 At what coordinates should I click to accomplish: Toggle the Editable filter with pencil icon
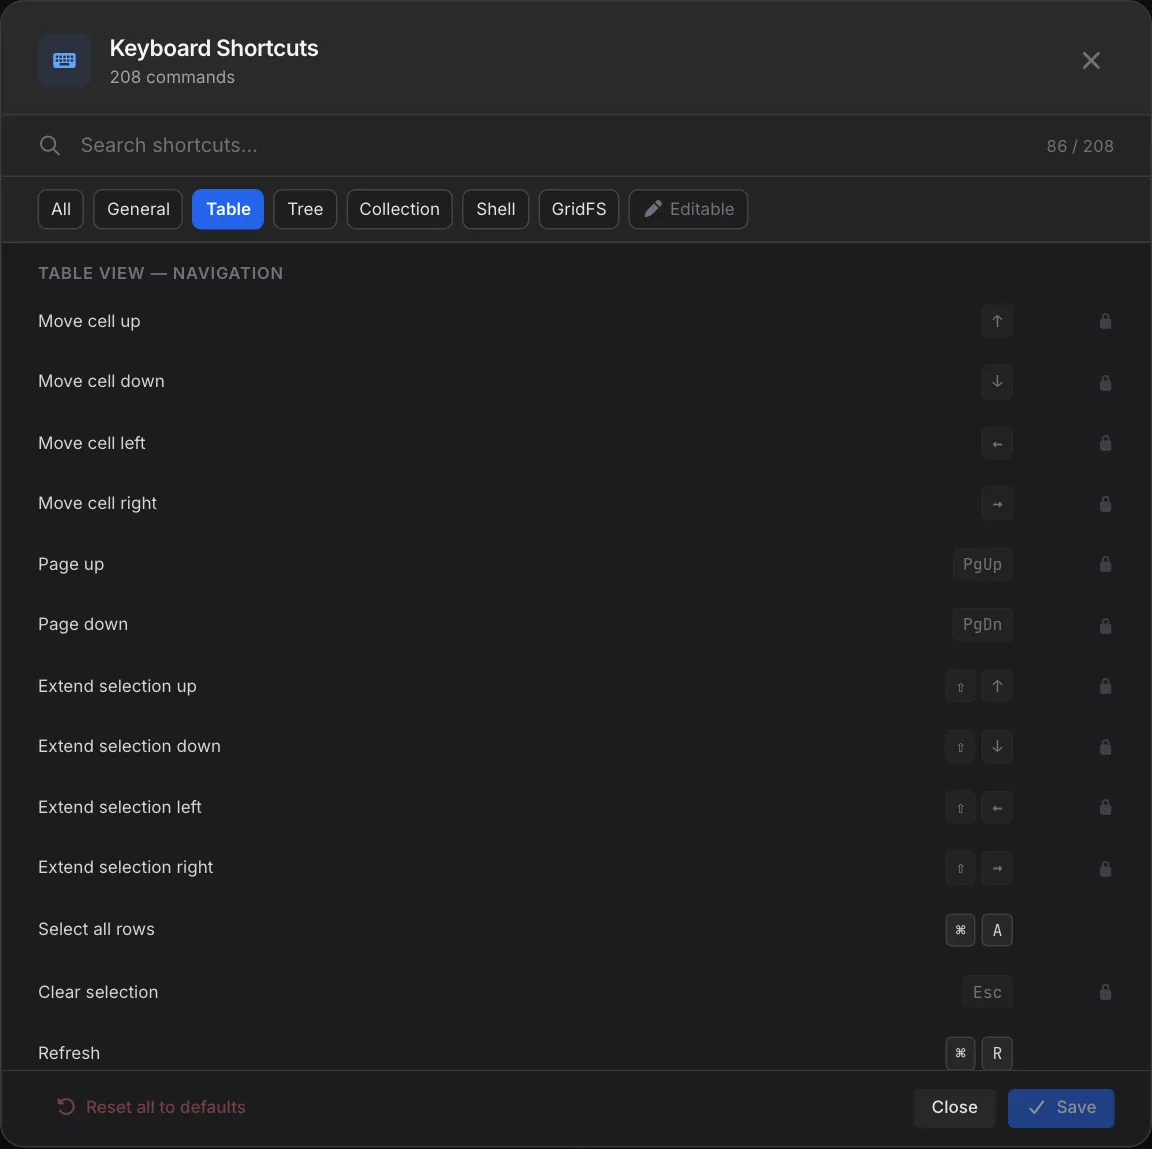(688, 209)
